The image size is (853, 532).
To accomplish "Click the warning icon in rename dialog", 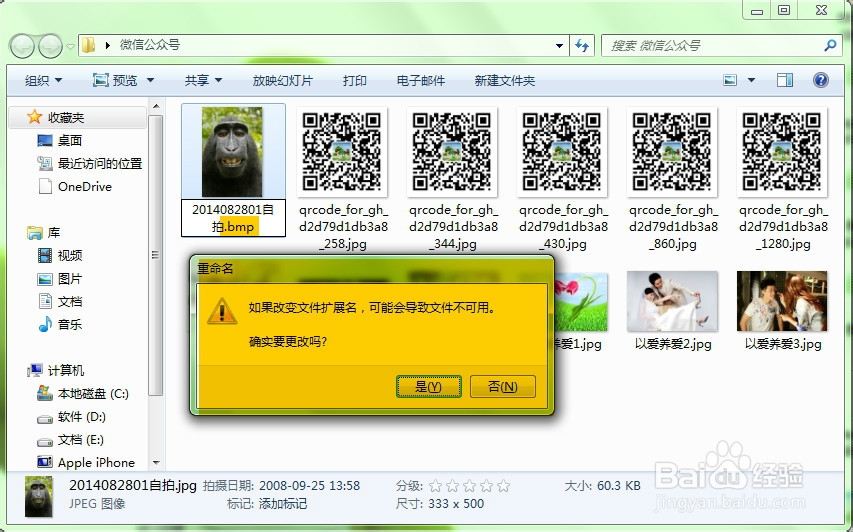I will point(222,311).
